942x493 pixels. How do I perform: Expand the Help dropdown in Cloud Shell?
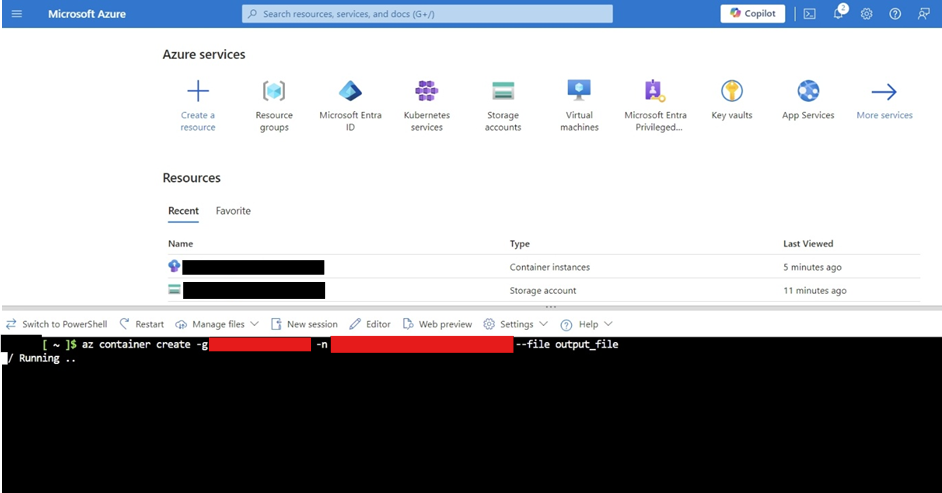tap(586, 324)
